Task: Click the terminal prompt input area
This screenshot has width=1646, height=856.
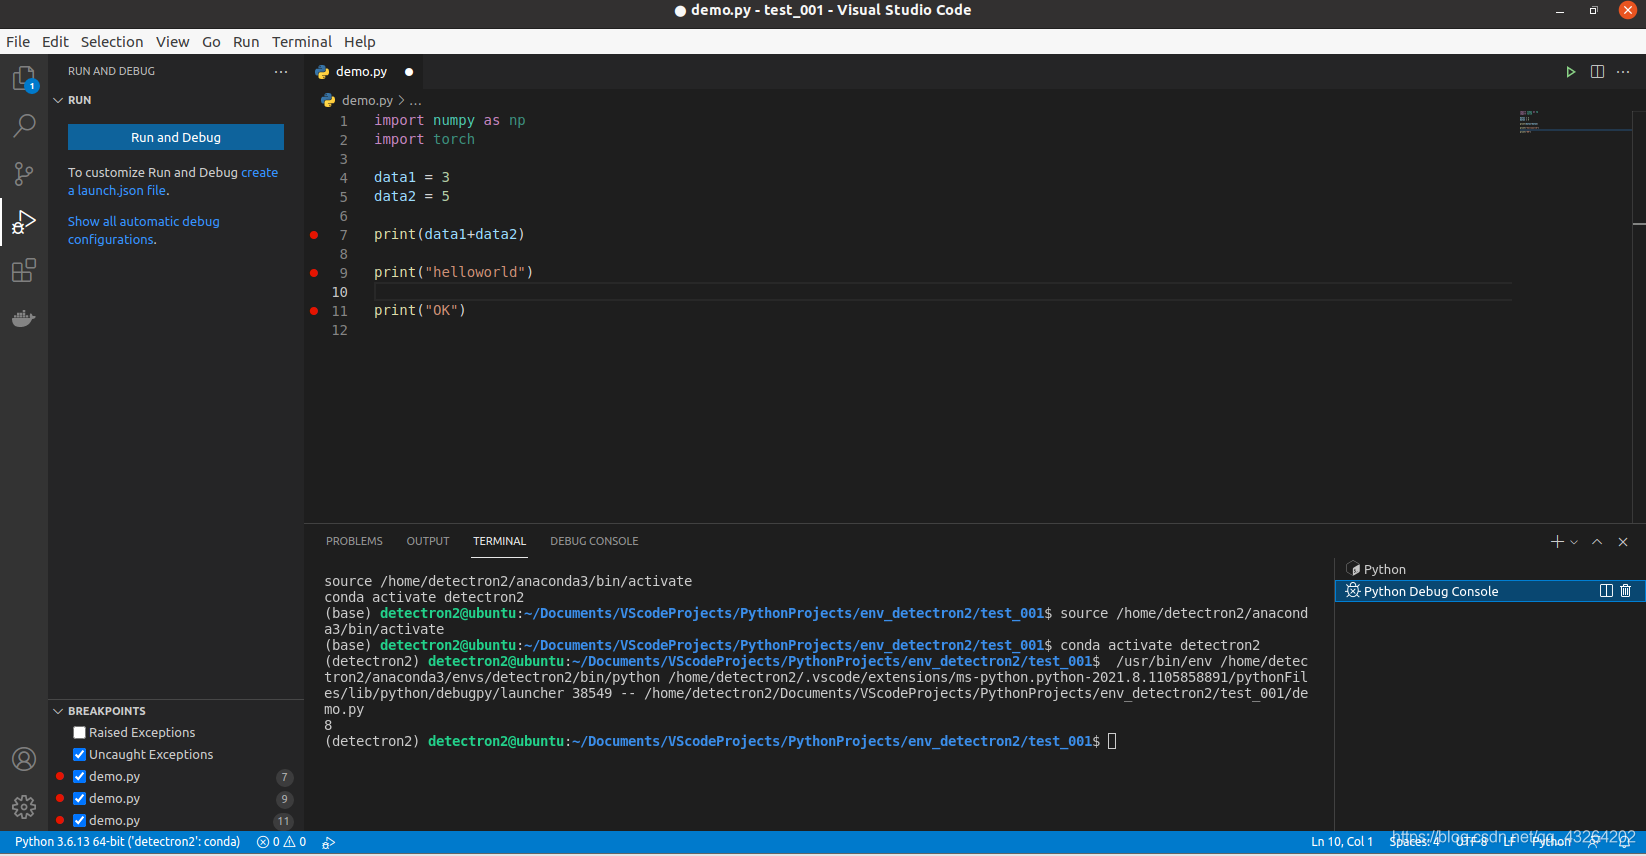Action: click(1112, 741)
